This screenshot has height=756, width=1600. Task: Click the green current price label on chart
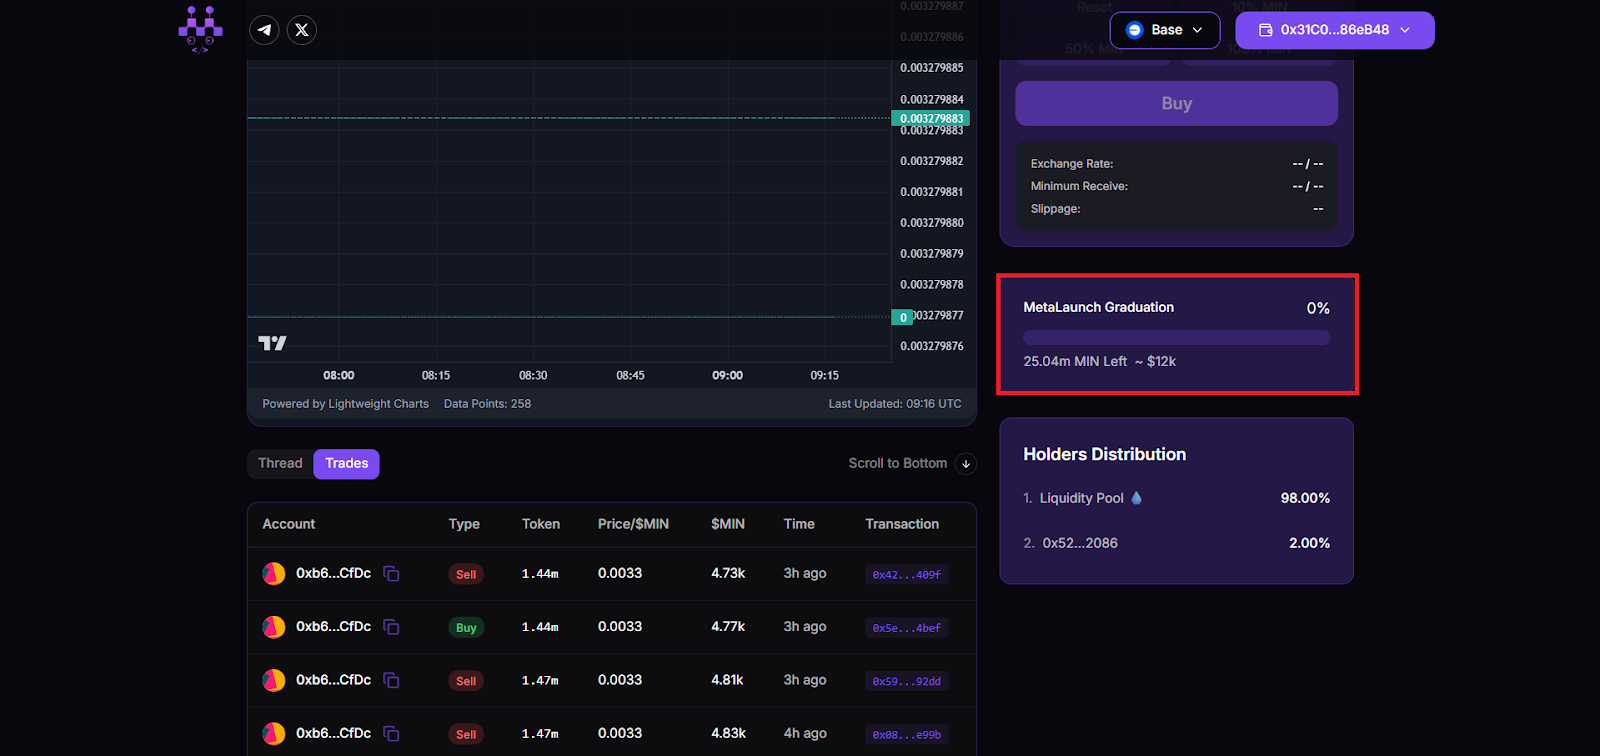click(x=930, y=118)
